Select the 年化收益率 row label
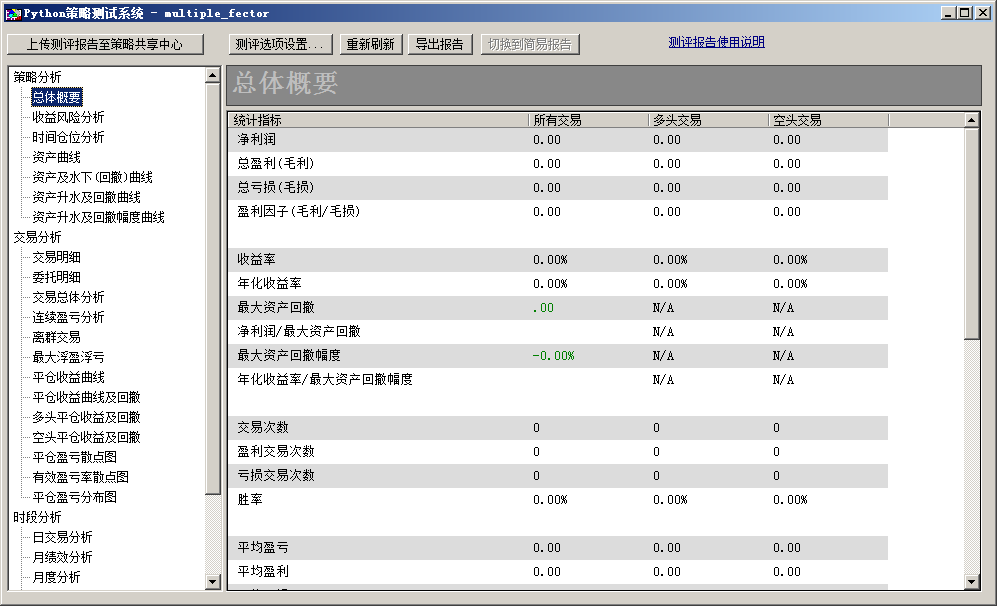This screenshot has height=606, width=997. tap(270, 284)
